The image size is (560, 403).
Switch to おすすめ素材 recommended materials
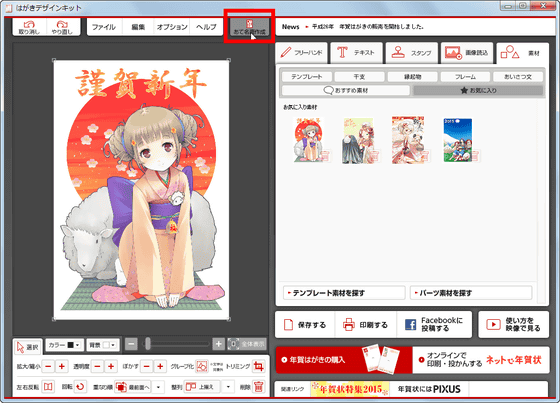345,90
